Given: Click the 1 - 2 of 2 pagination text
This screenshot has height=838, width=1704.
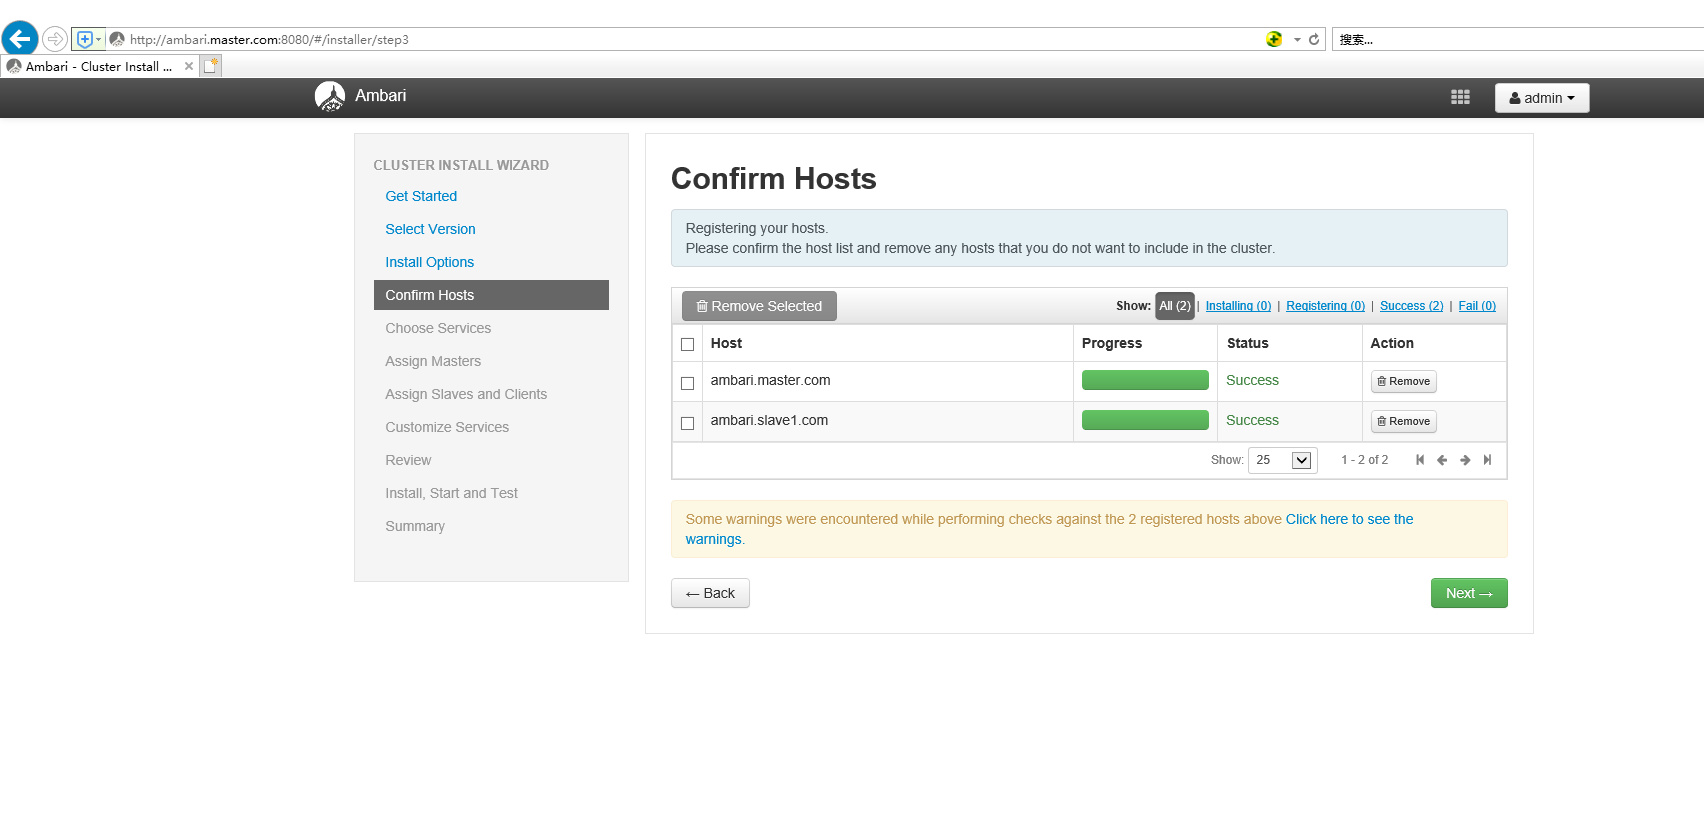Looking at the screenshot, I should click(x=1364, y=460).
